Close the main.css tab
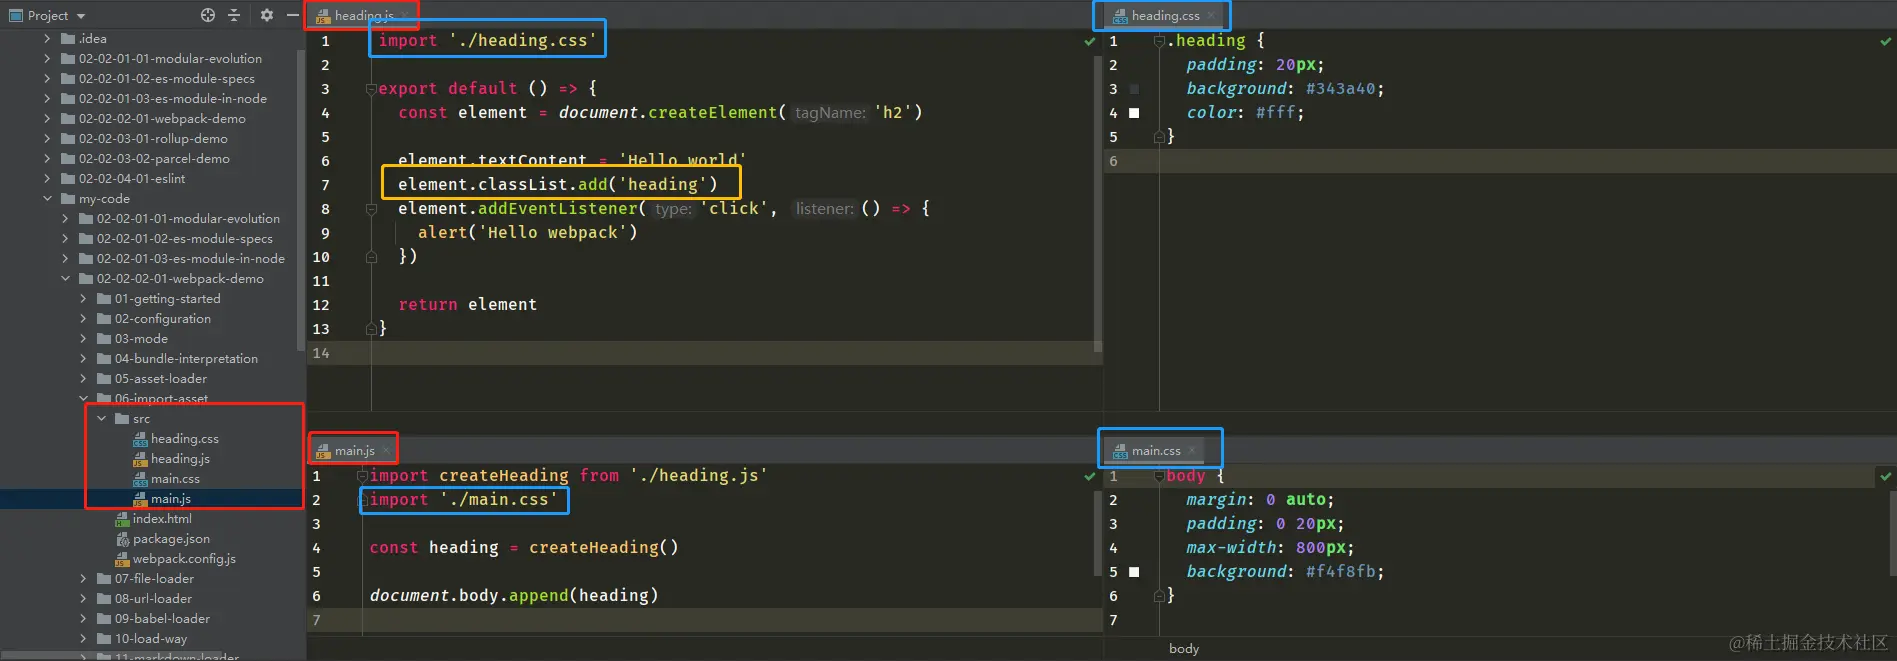The width and height of the screenshot is (1897, 661). tap(1191, 451)
